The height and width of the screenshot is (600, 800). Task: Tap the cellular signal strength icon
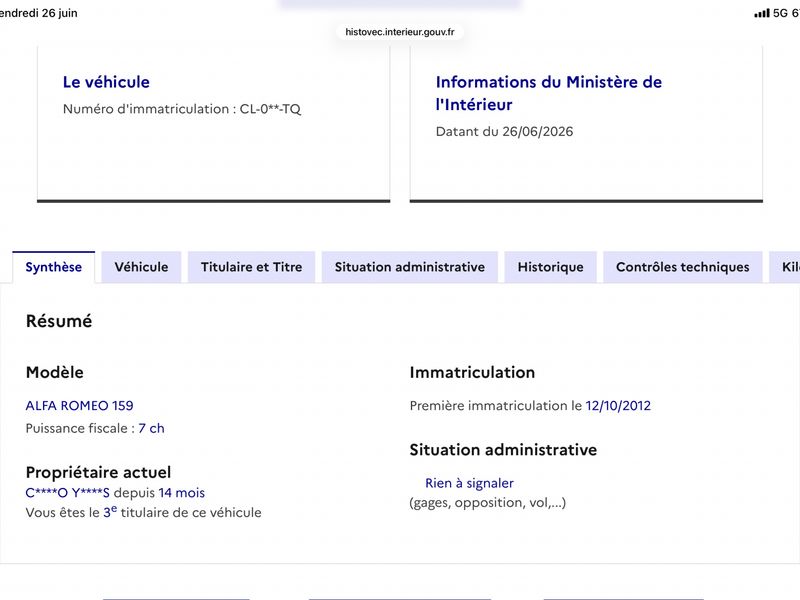coord(762,13)
